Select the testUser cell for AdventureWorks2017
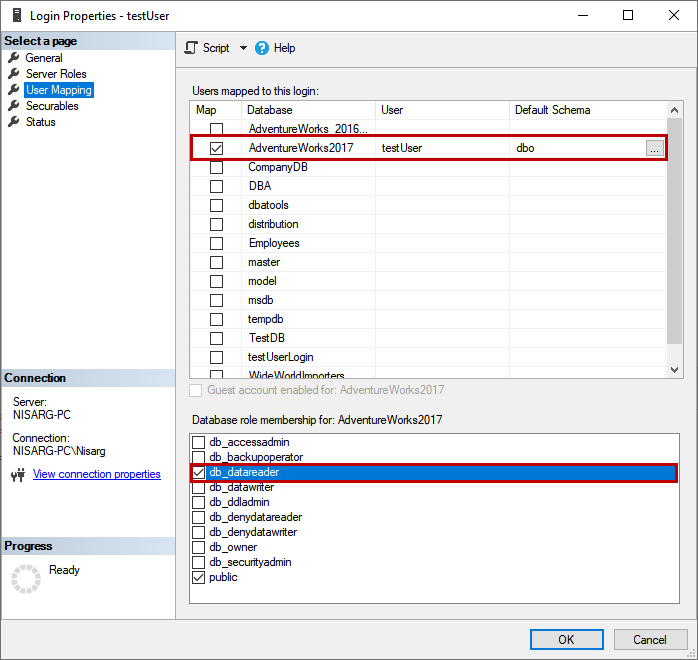This screenshot has width=698, height=660. tap(442, 148)
